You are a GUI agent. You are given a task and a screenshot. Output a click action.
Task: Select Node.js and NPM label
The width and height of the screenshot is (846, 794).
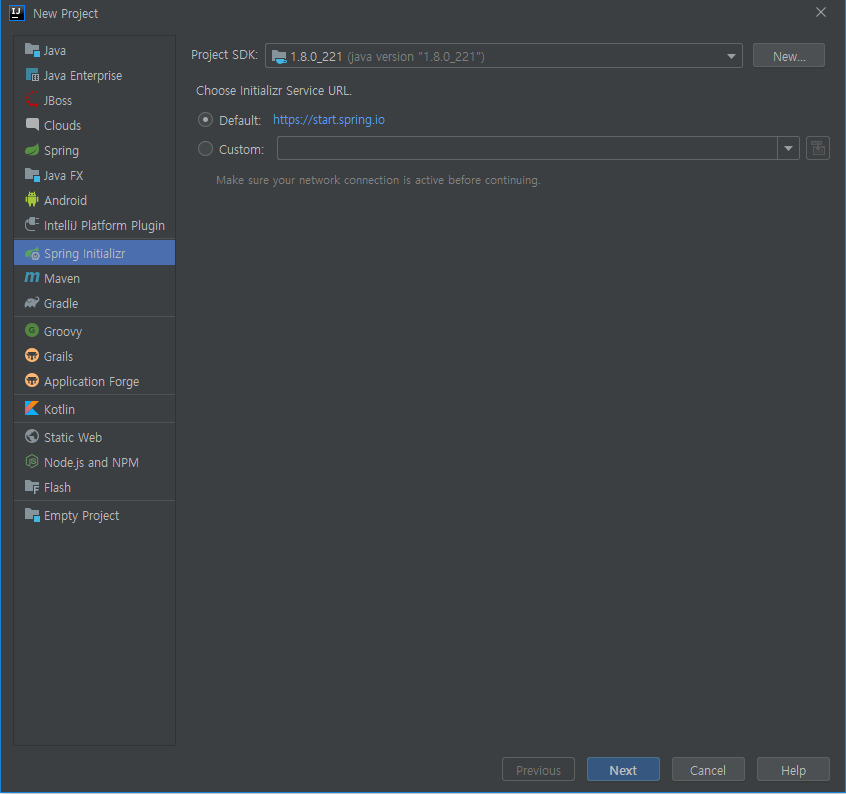tap(91, 462)
